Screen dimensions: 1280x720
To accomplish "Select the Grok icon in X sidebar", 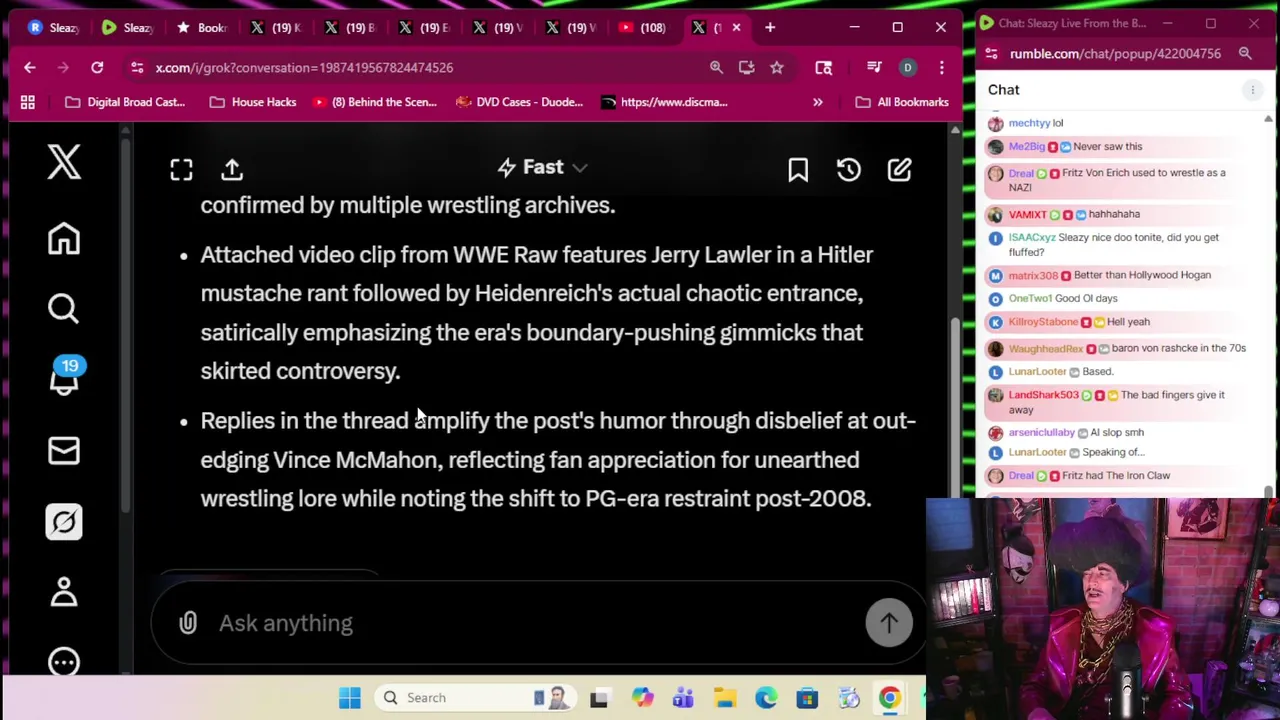I will [64, 522].
